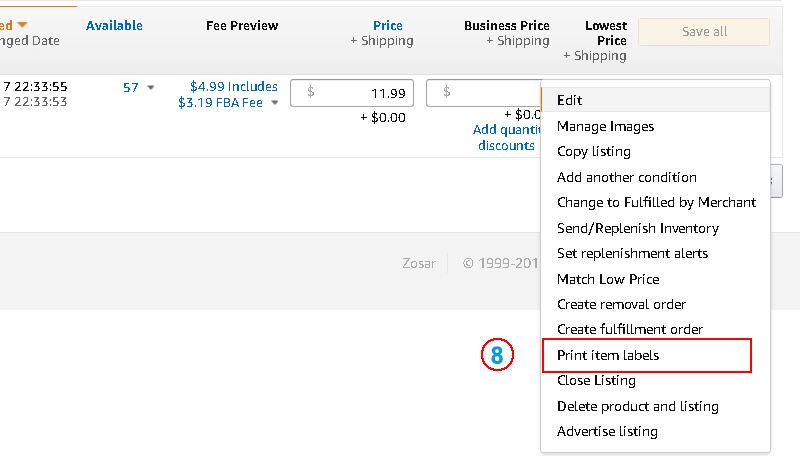Expand the FBA Fee preview arrow

pos(274,102)
